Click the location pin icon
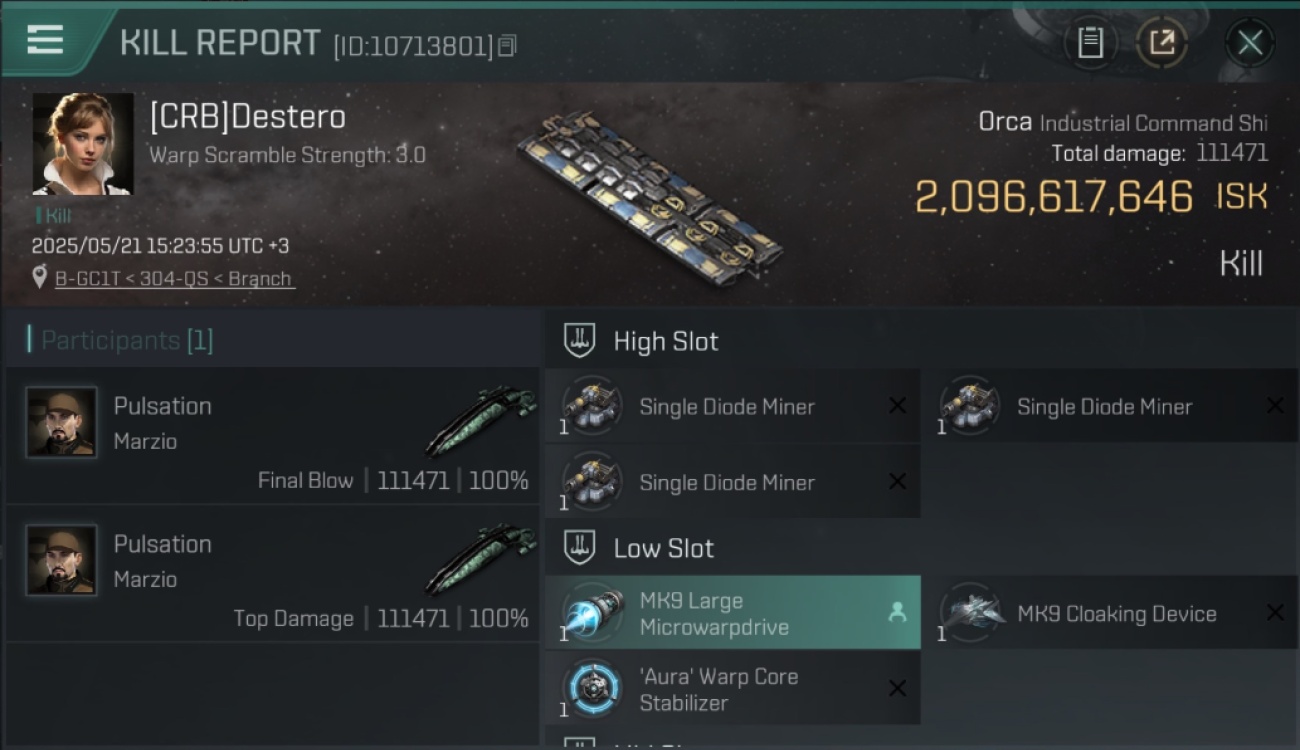 coord(40,277)
